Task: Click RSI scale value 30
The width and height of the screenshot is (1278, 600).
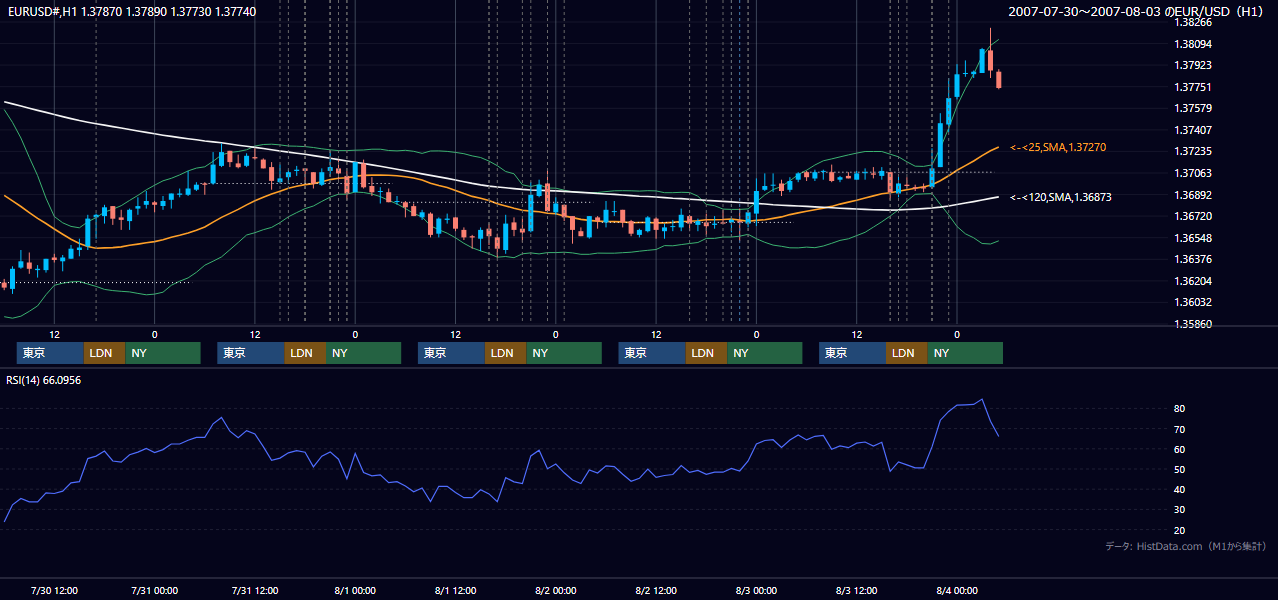Action: (1180, 509)
